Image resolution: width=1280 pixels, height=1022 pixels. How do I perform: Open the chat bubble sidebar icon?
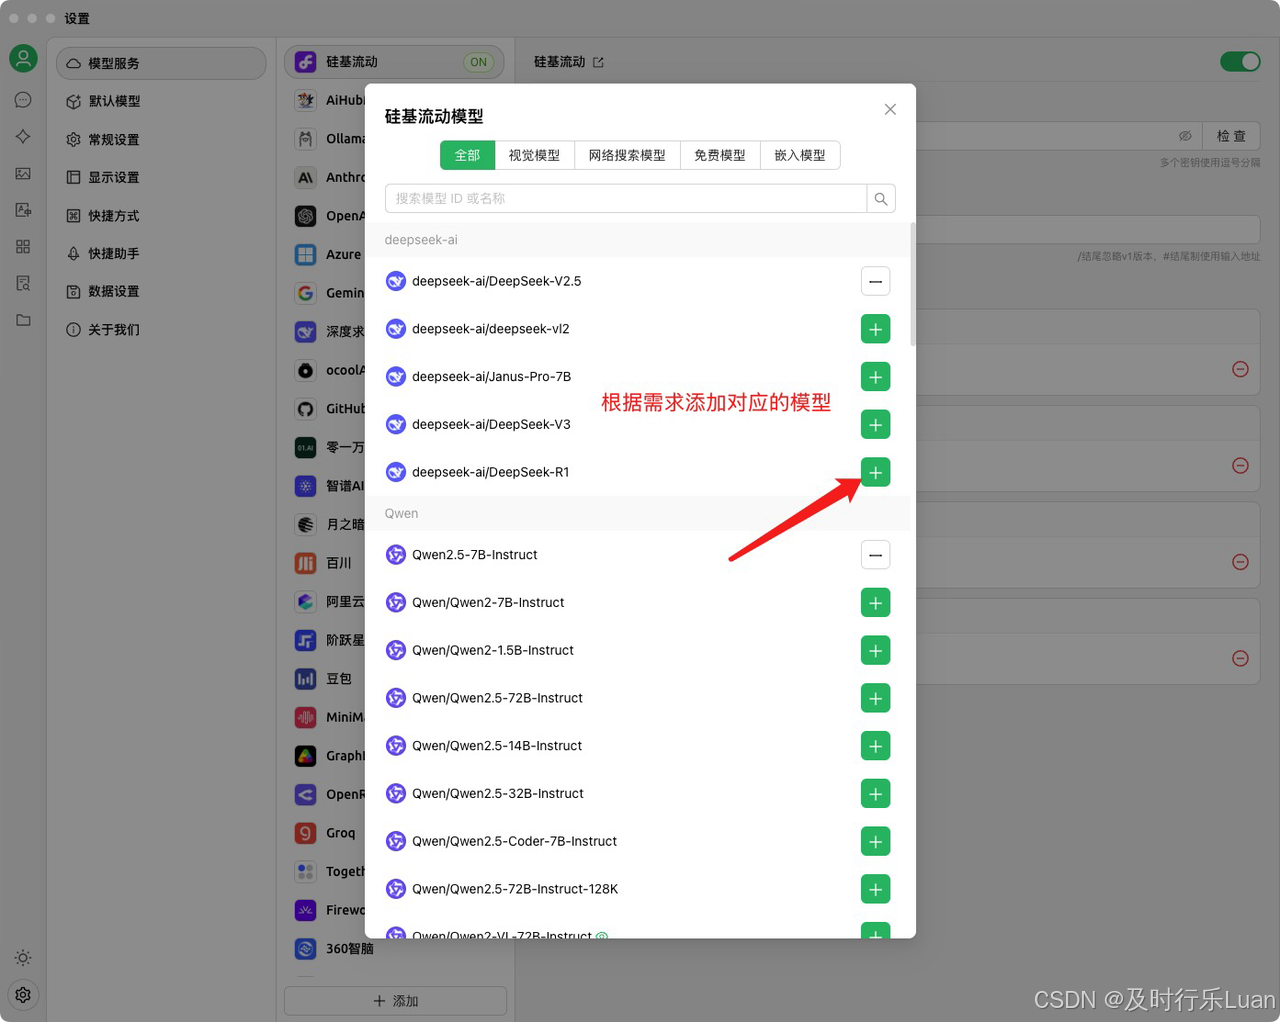(x=23, y=100)
